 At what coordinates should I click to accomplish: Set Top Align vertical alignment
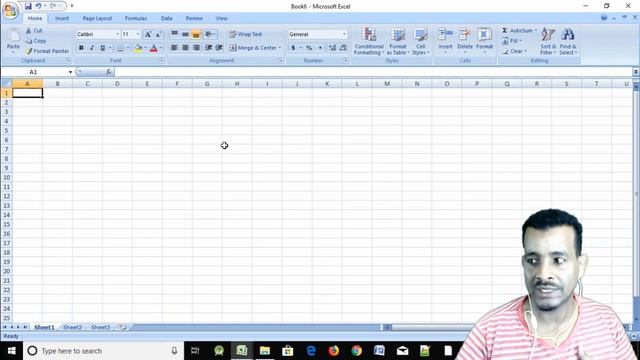(174, 34)
